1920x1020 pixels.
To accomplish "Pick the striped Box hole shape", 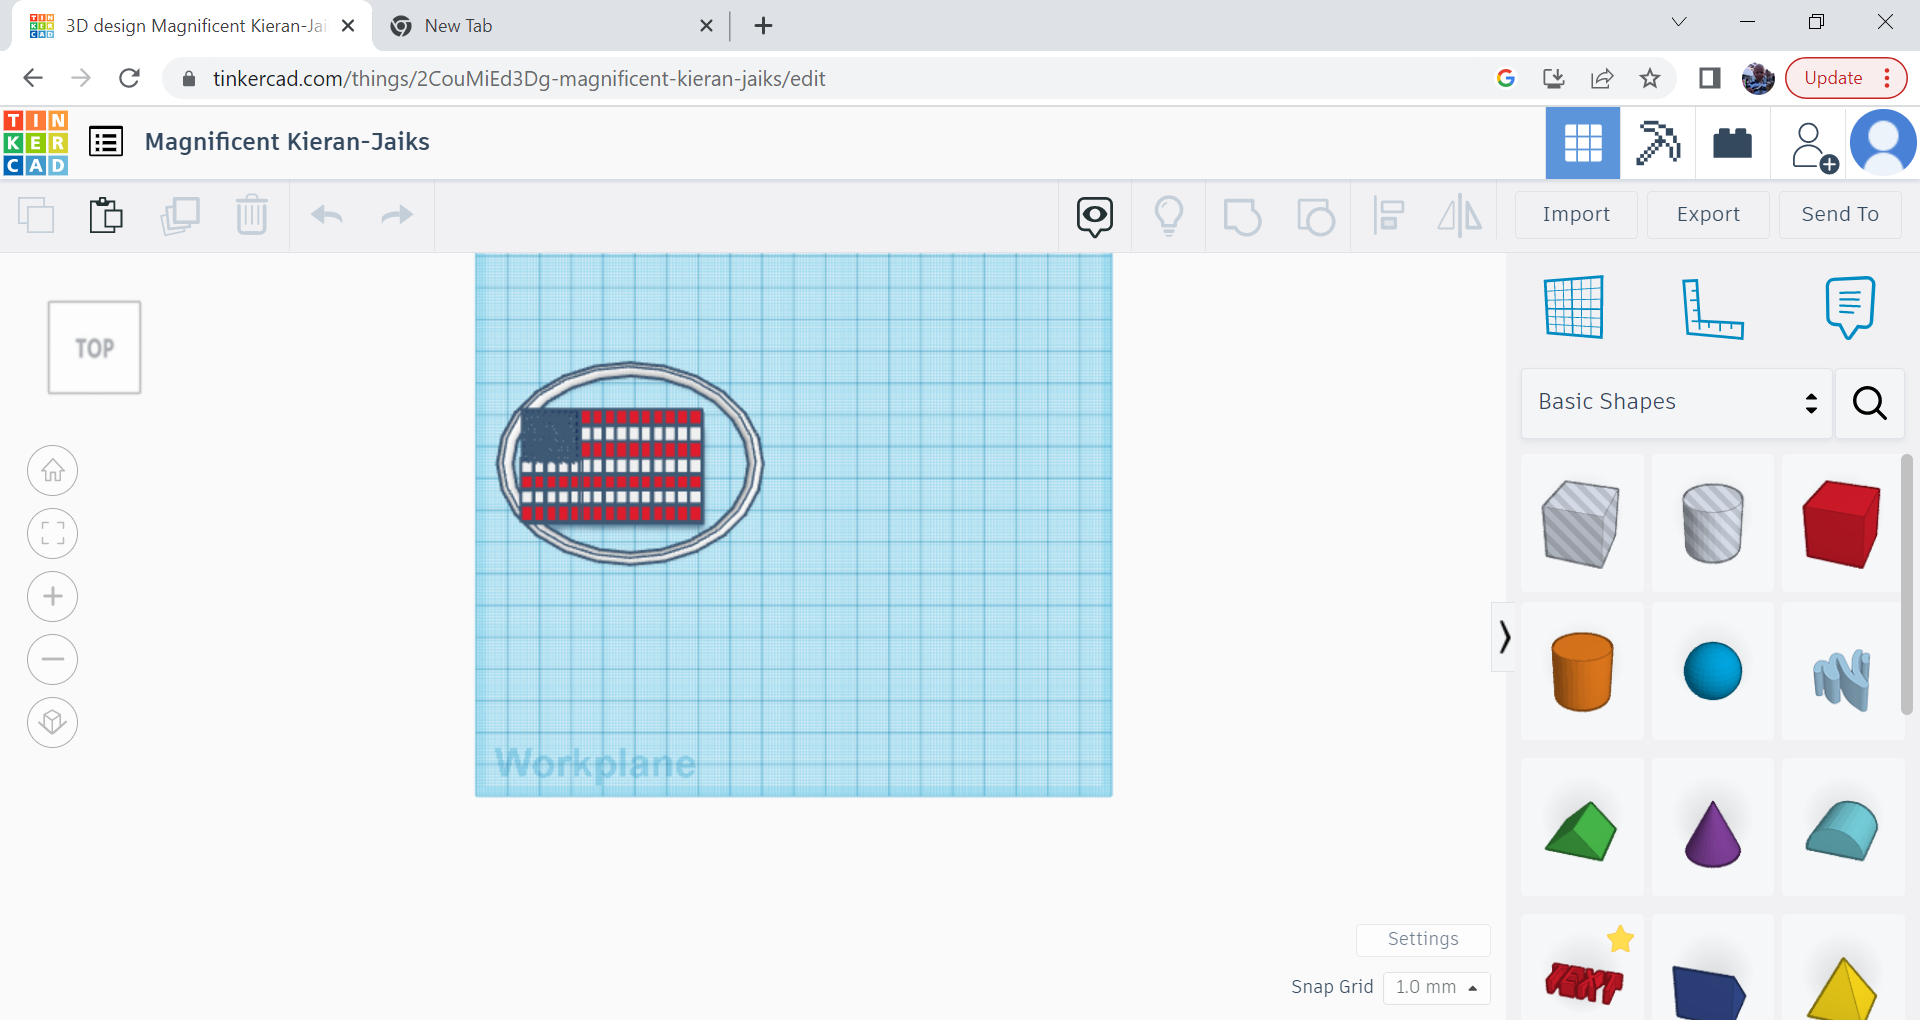I will tap(1581, 523).
